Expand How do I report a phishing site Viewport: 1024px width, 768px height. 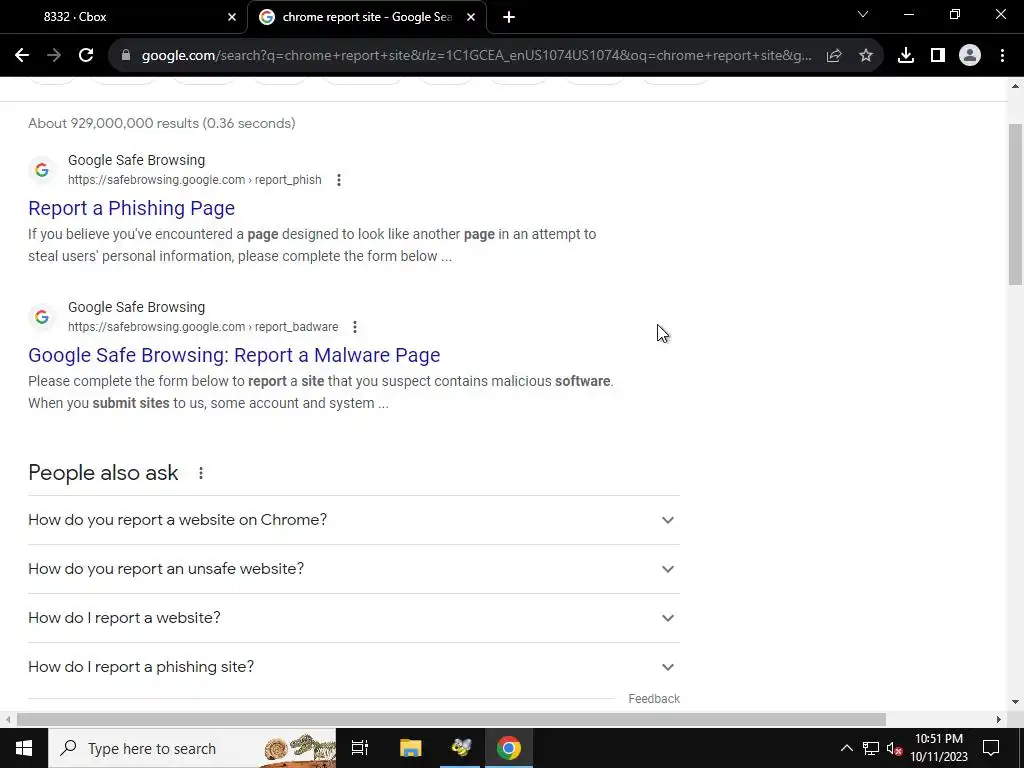pyautogui.click(x=354, y=667)
